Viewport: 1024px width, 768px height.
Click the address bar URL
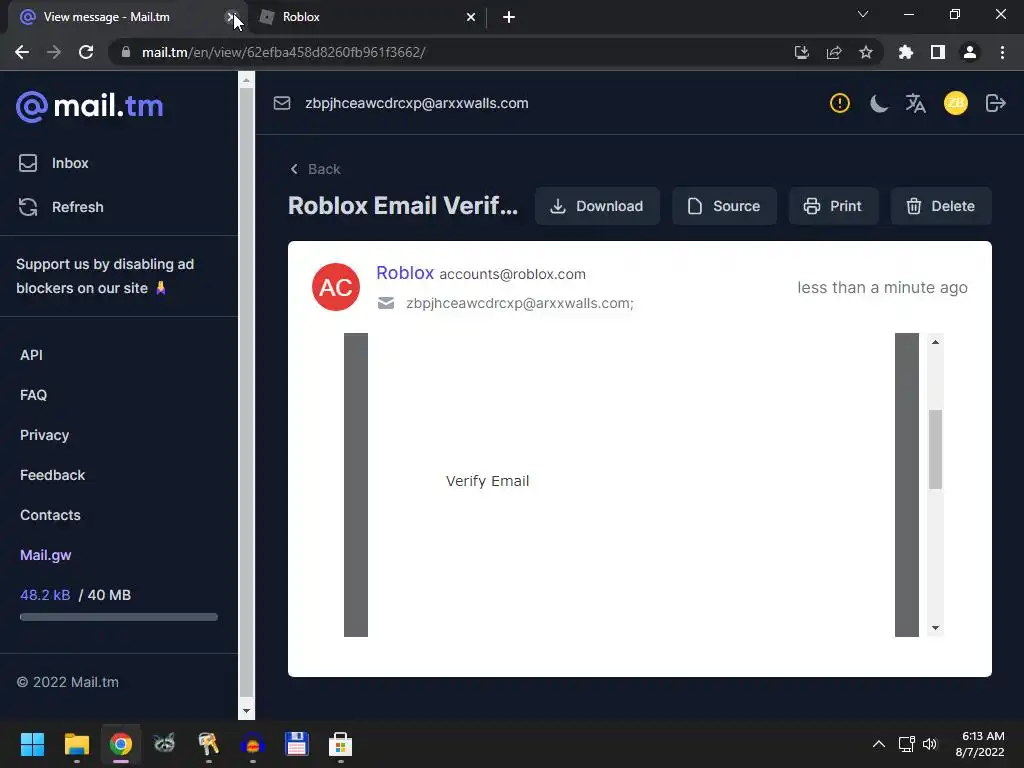point(284,52)
